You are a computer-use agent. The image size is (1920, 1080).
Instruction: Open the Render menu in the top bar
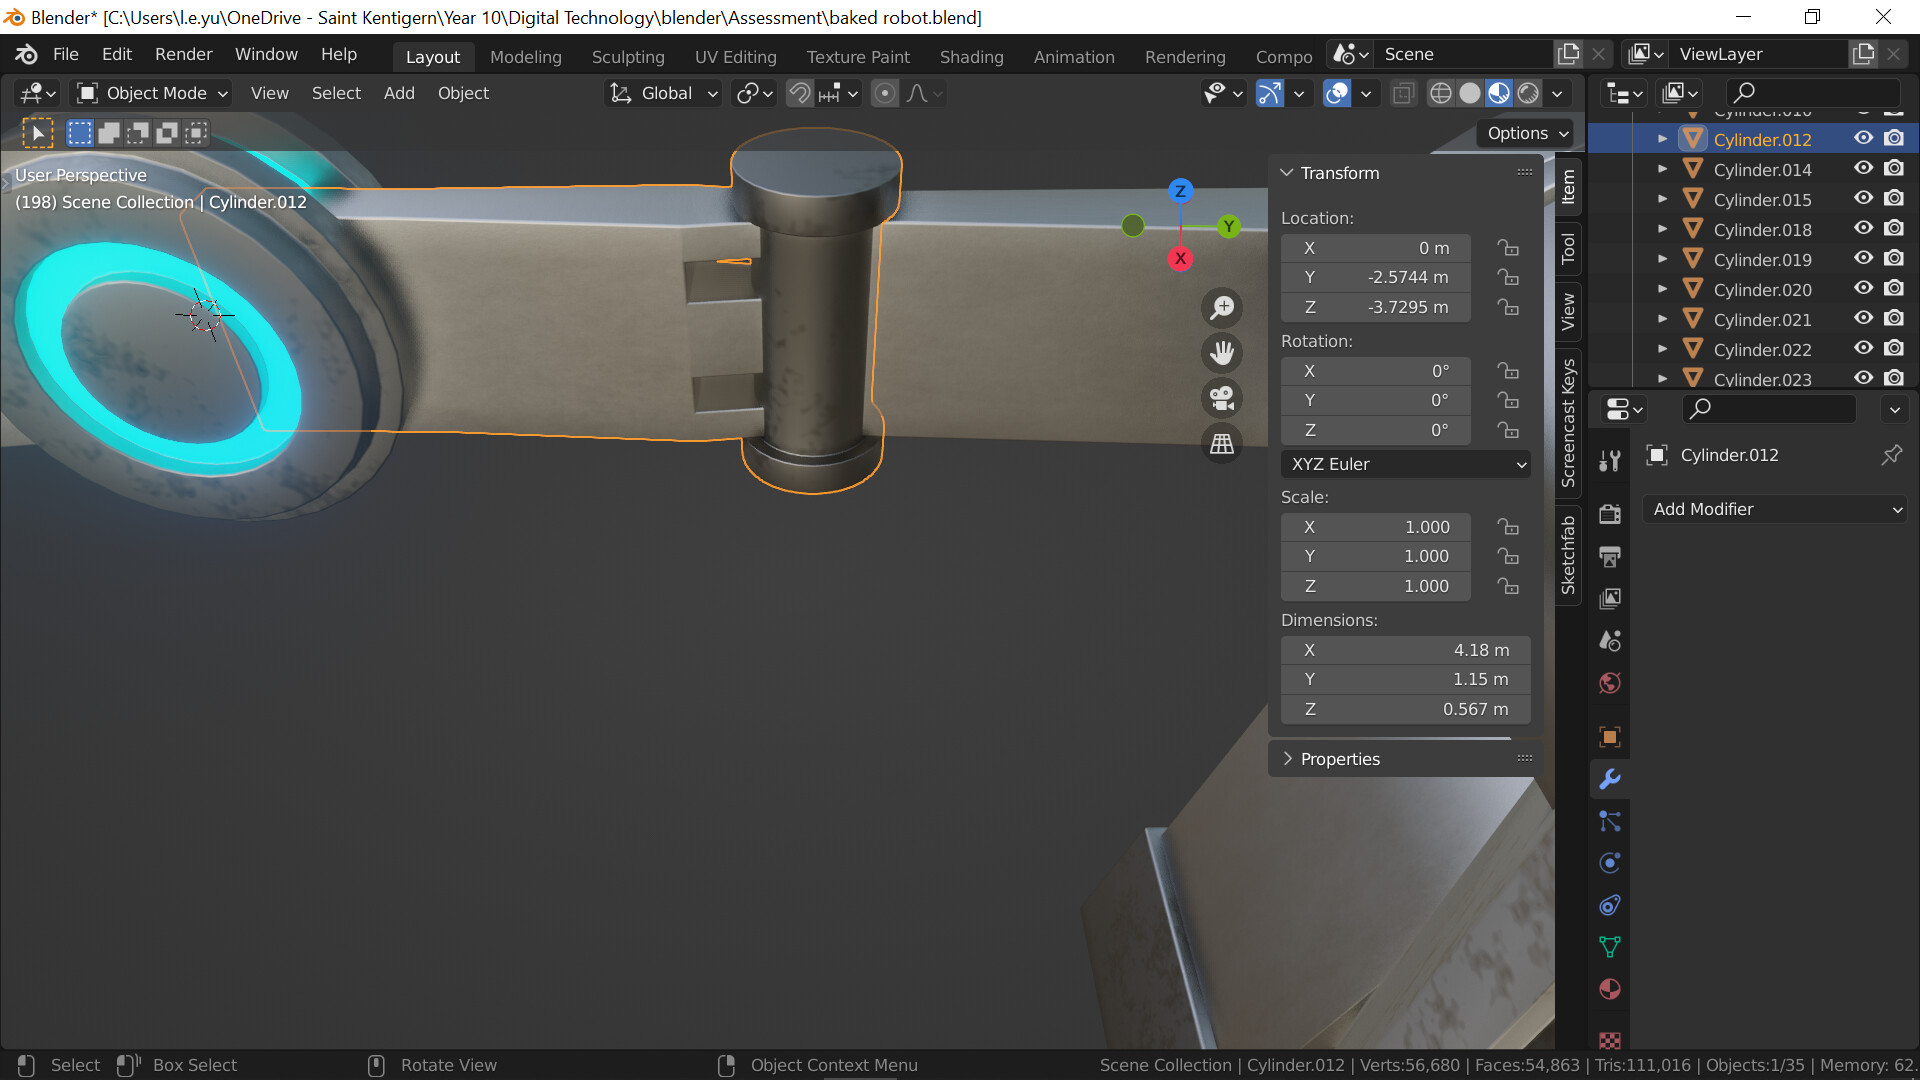pyautogui.click(x=182, y=54)
